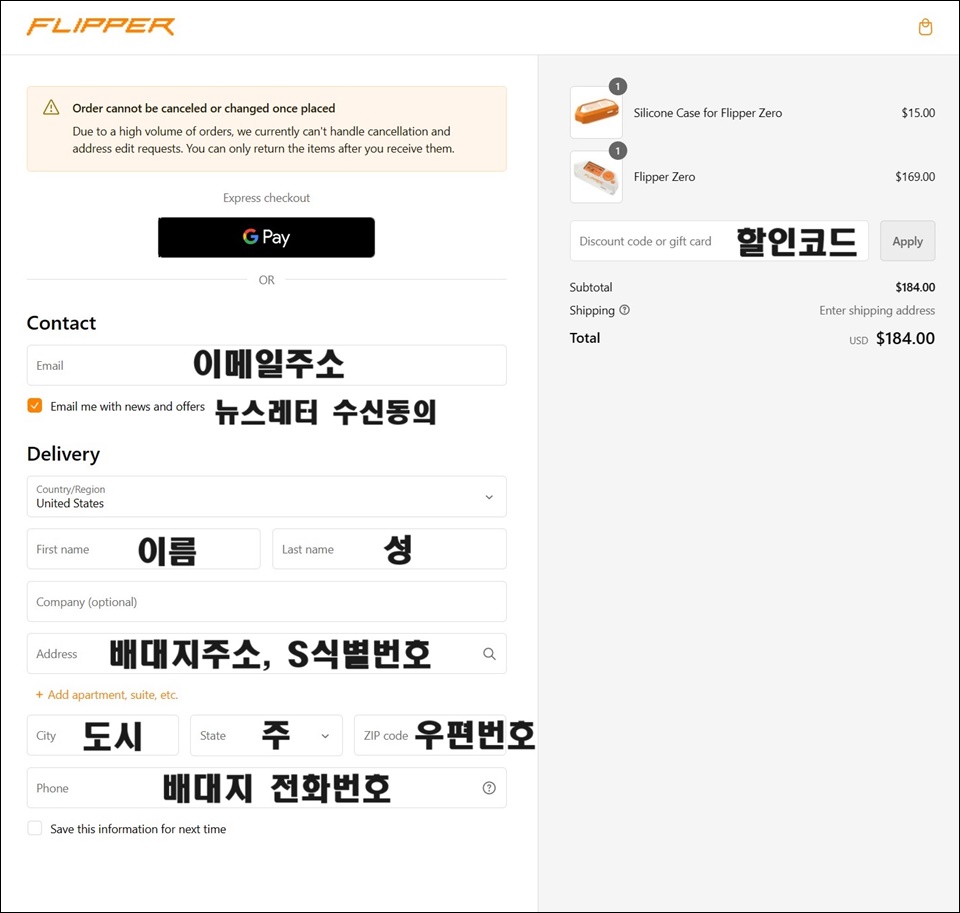Screen dimensions: 960x913
Task: Open the phone field help icon
Action: (489, 788)
